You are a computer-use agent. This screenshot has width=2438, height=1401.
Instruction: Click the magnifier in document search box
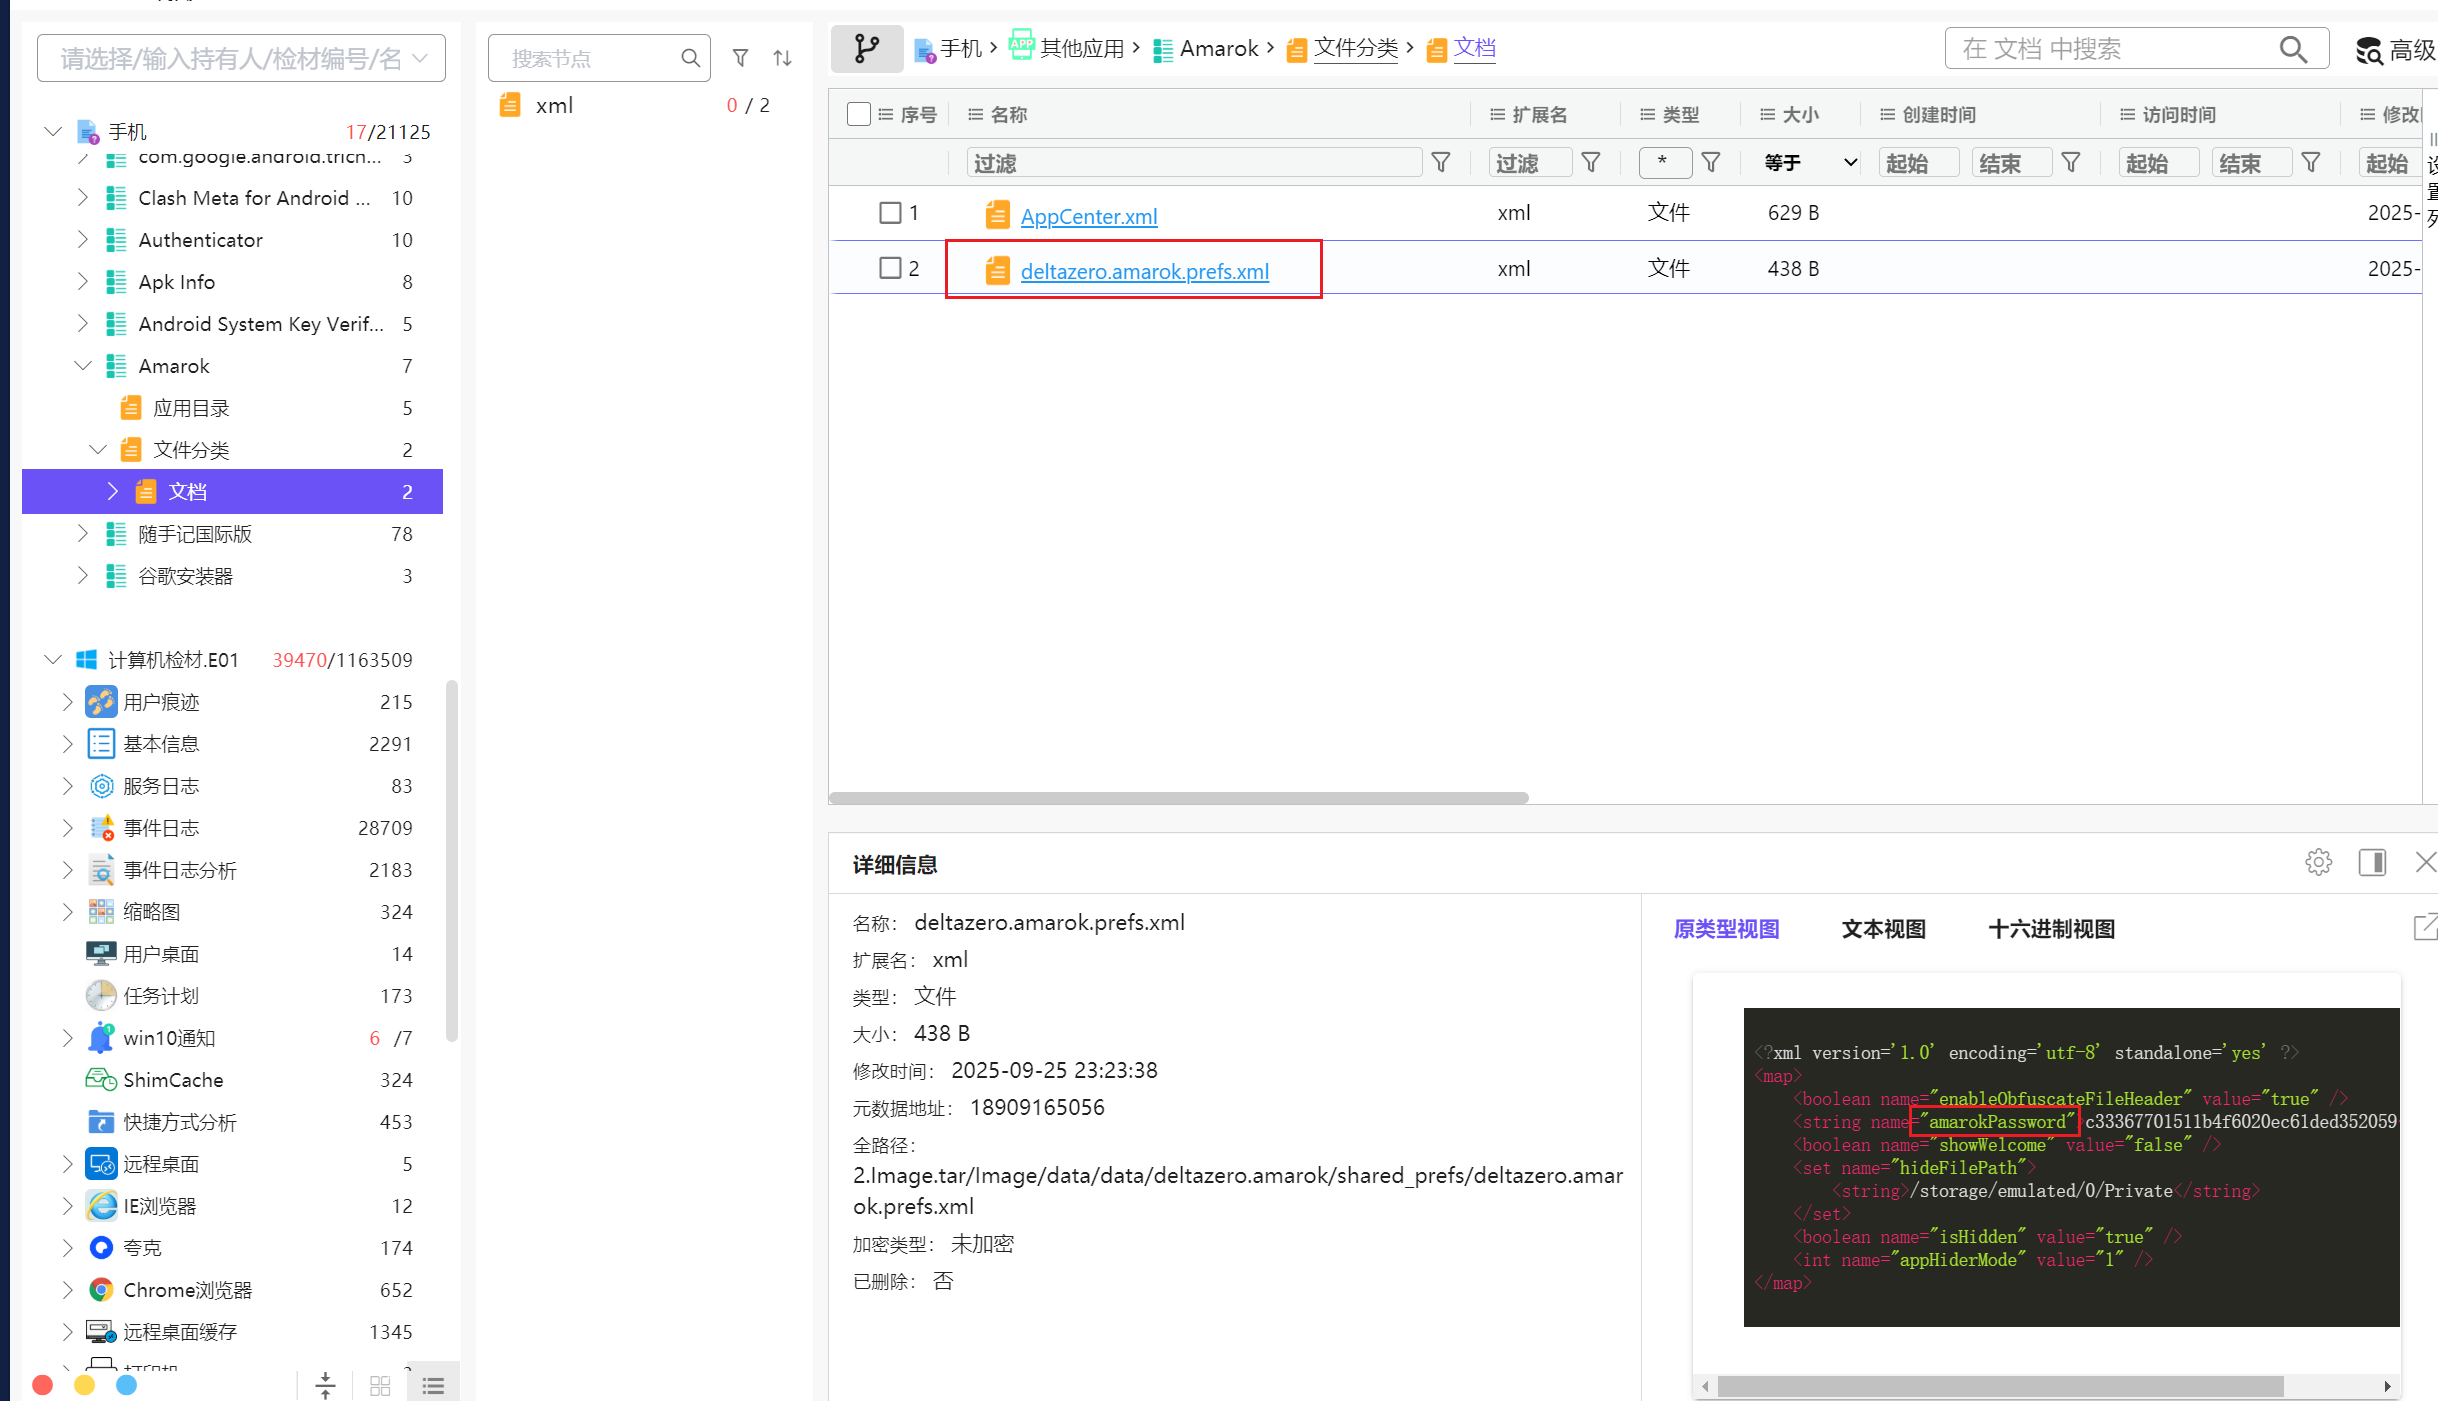2293,49
